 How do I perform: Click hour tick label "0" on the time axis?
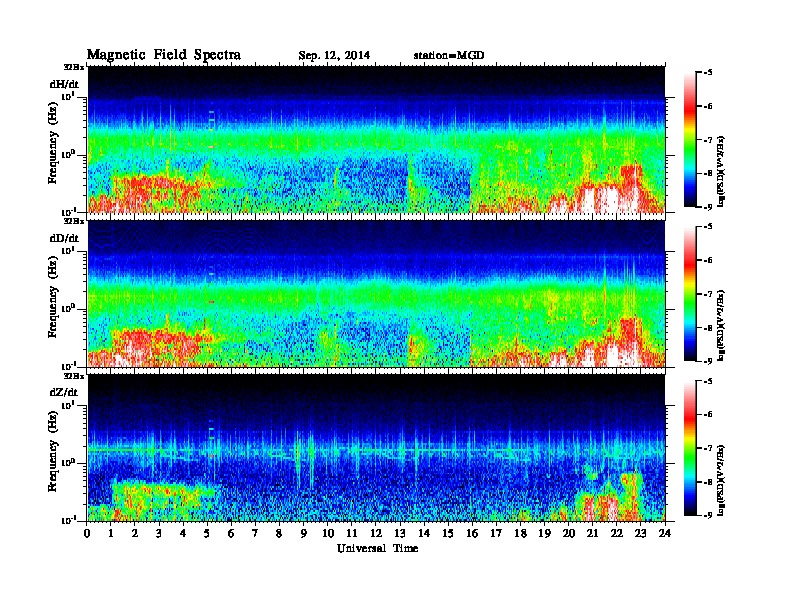pyautogui.click(x=87, y=533)
